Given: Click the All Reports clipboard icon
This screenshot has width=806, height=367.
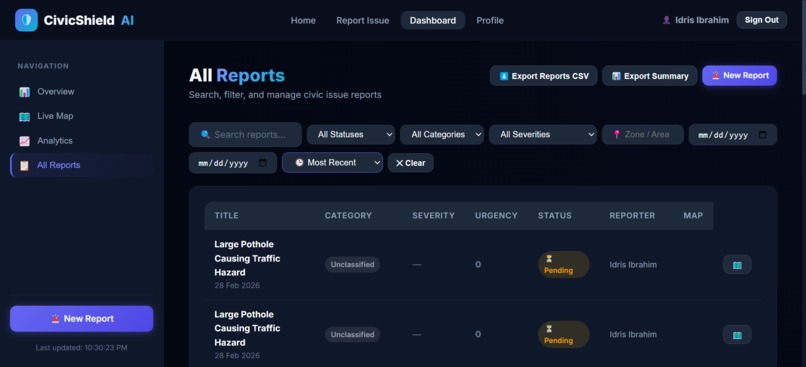Looking at the screenshot, I should [x=24, y=166].
